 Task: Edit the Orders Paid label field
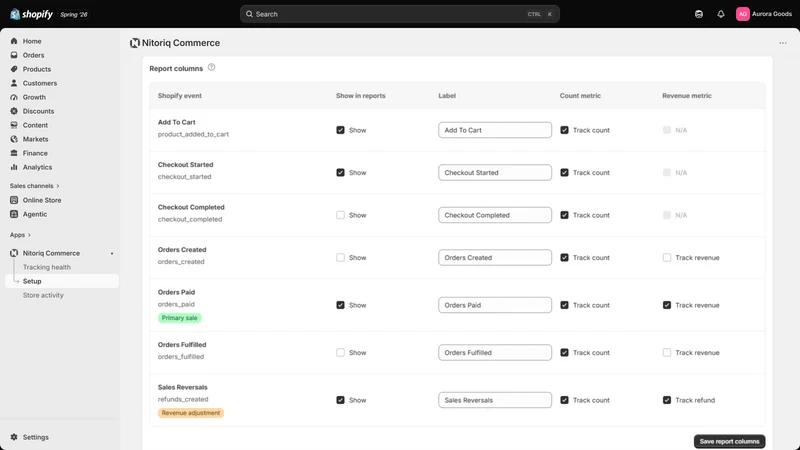(494, 305)
